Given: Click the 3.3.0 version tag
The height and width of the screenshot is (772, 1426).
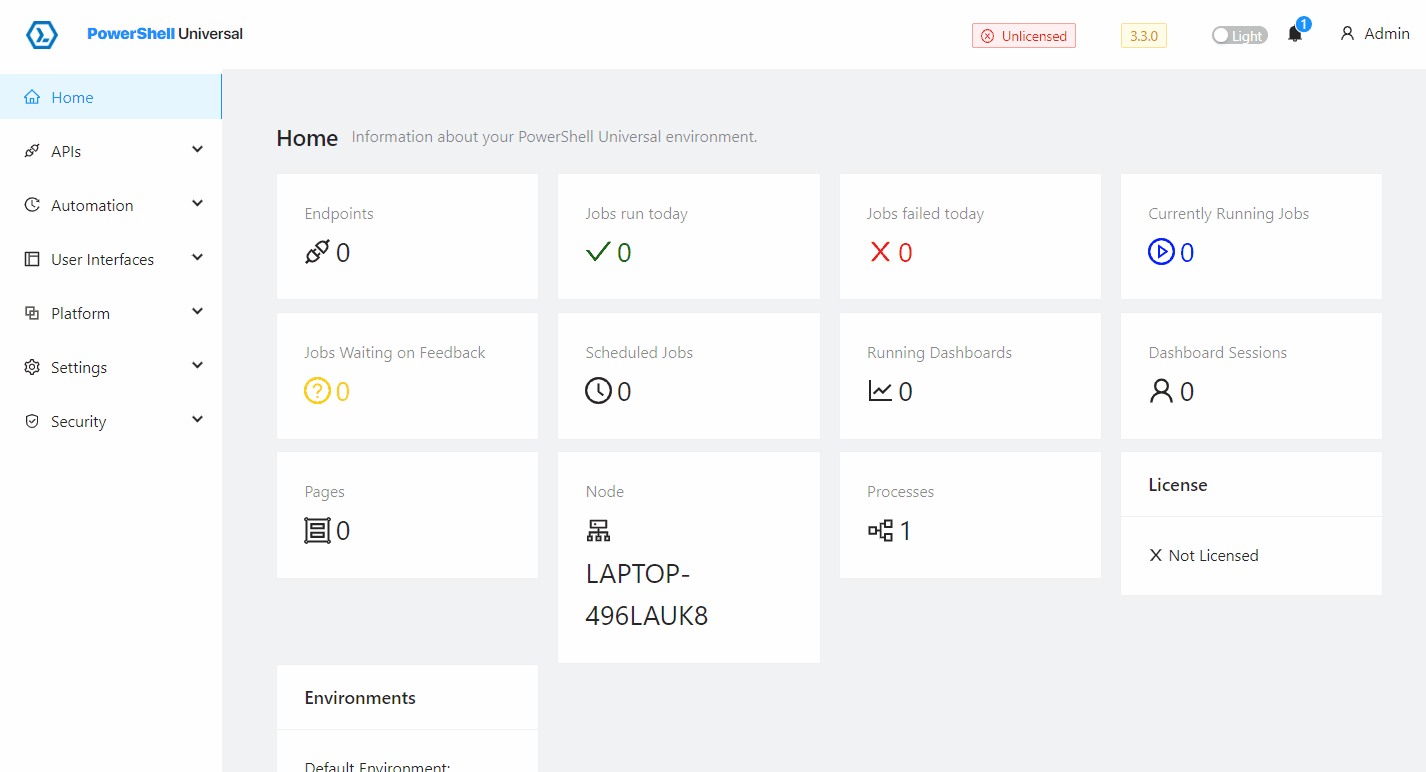Looking at the screenshot, I should (x=1144, y=36).
